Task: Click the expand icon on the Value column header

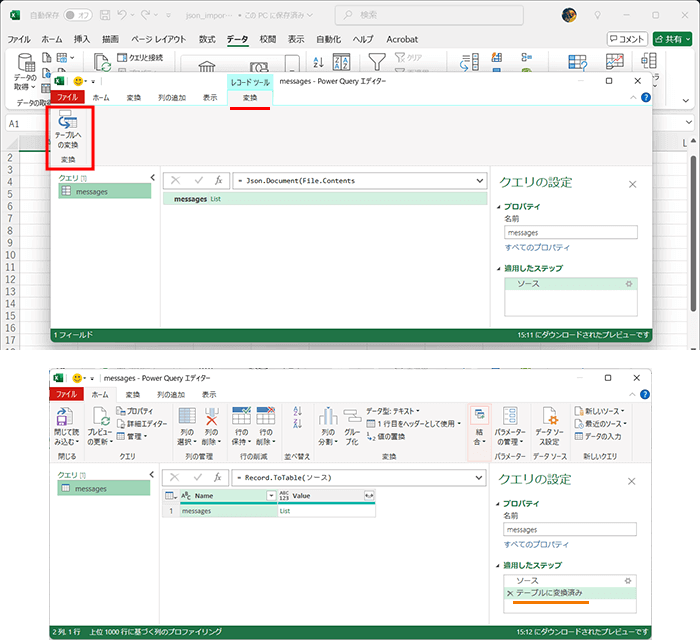Action: (x=369, y=496)
